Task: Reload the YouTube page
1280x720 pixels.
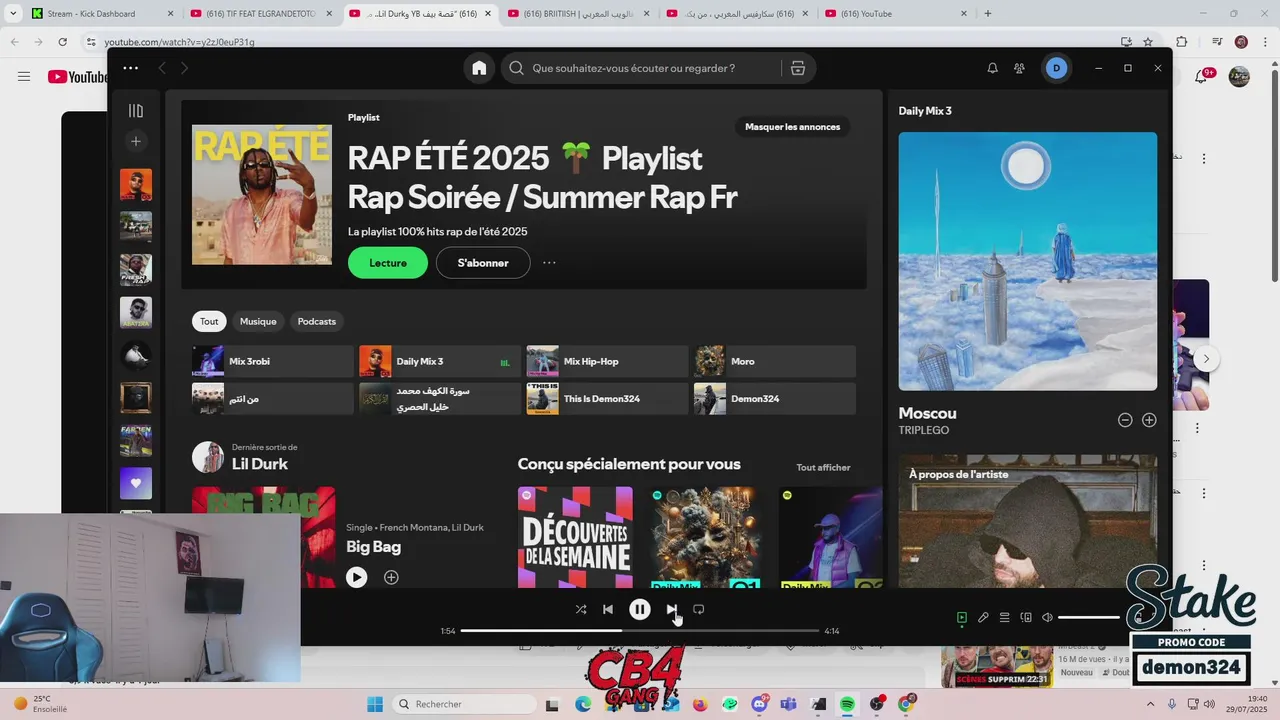Action: pyautogui.click(x=62, y=42)
